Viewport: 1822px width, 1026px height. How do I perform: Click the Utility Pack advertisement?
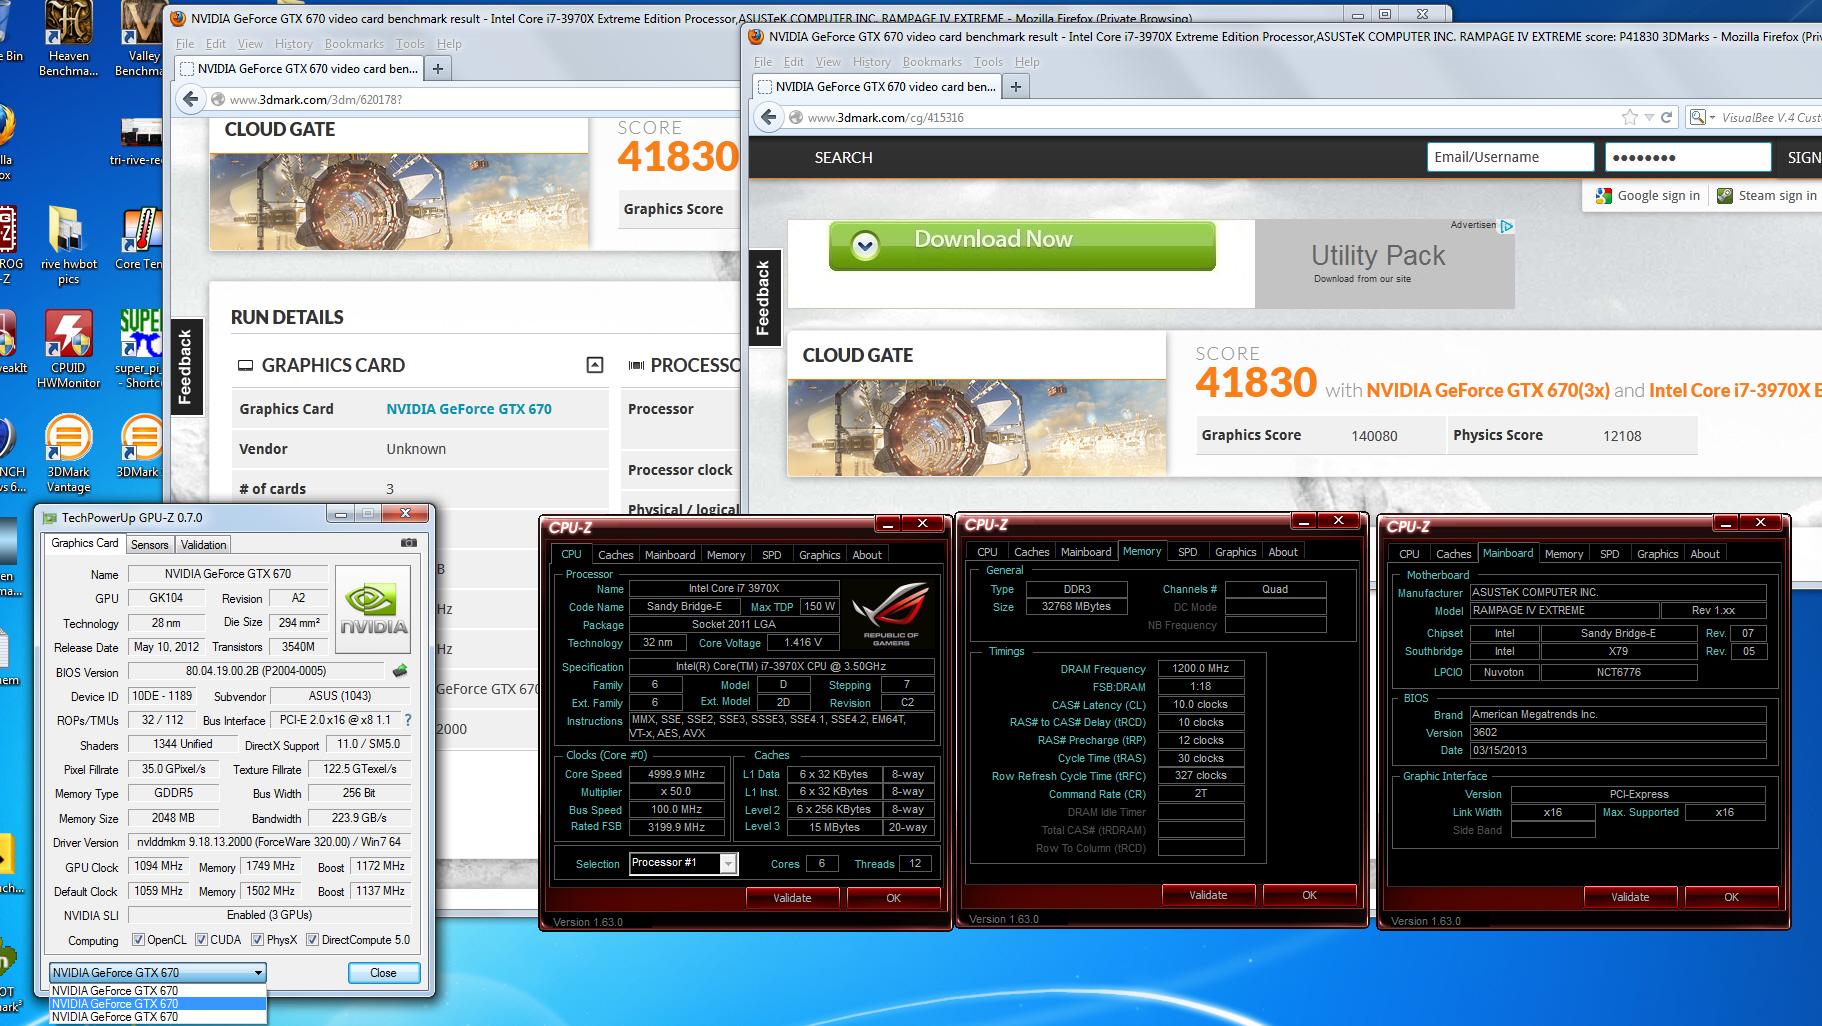click(x=1384, y=264)
